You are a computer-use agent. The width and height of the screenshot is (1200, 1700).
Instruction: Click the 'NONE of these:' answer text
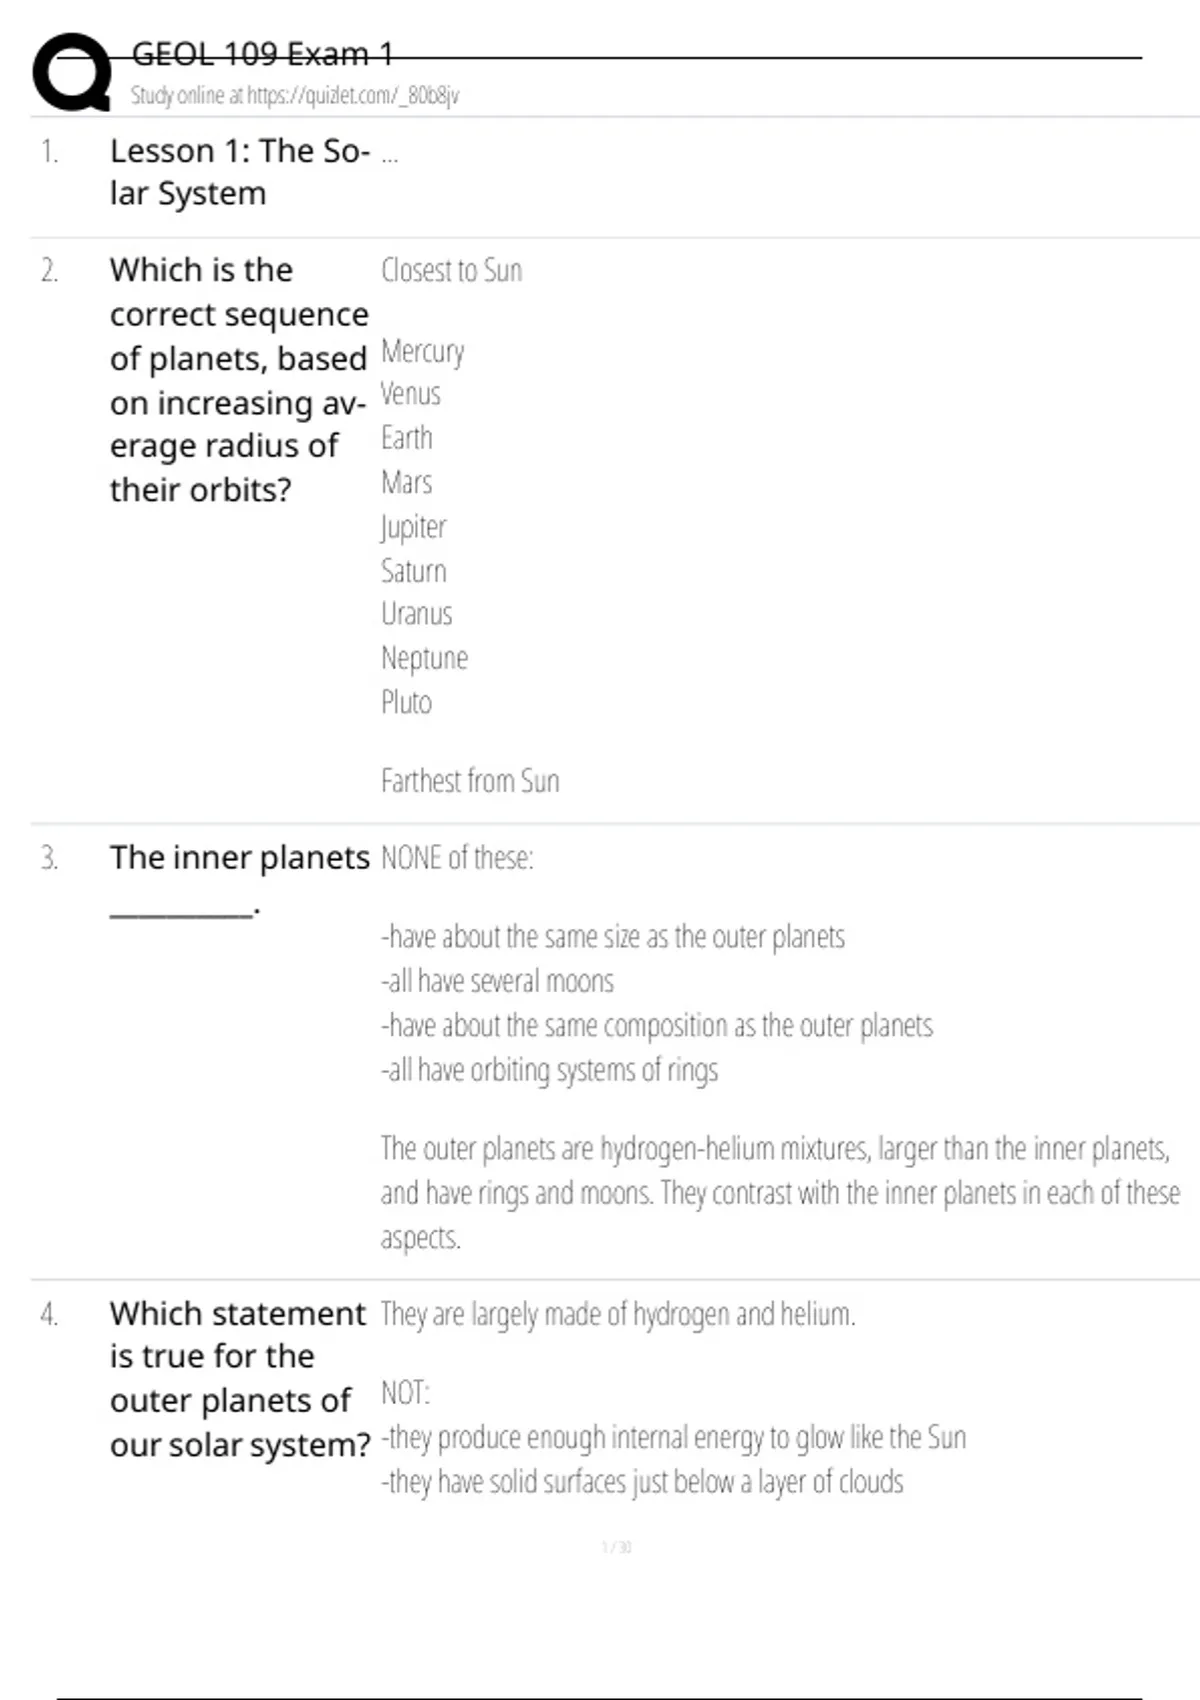click(457, 858)
